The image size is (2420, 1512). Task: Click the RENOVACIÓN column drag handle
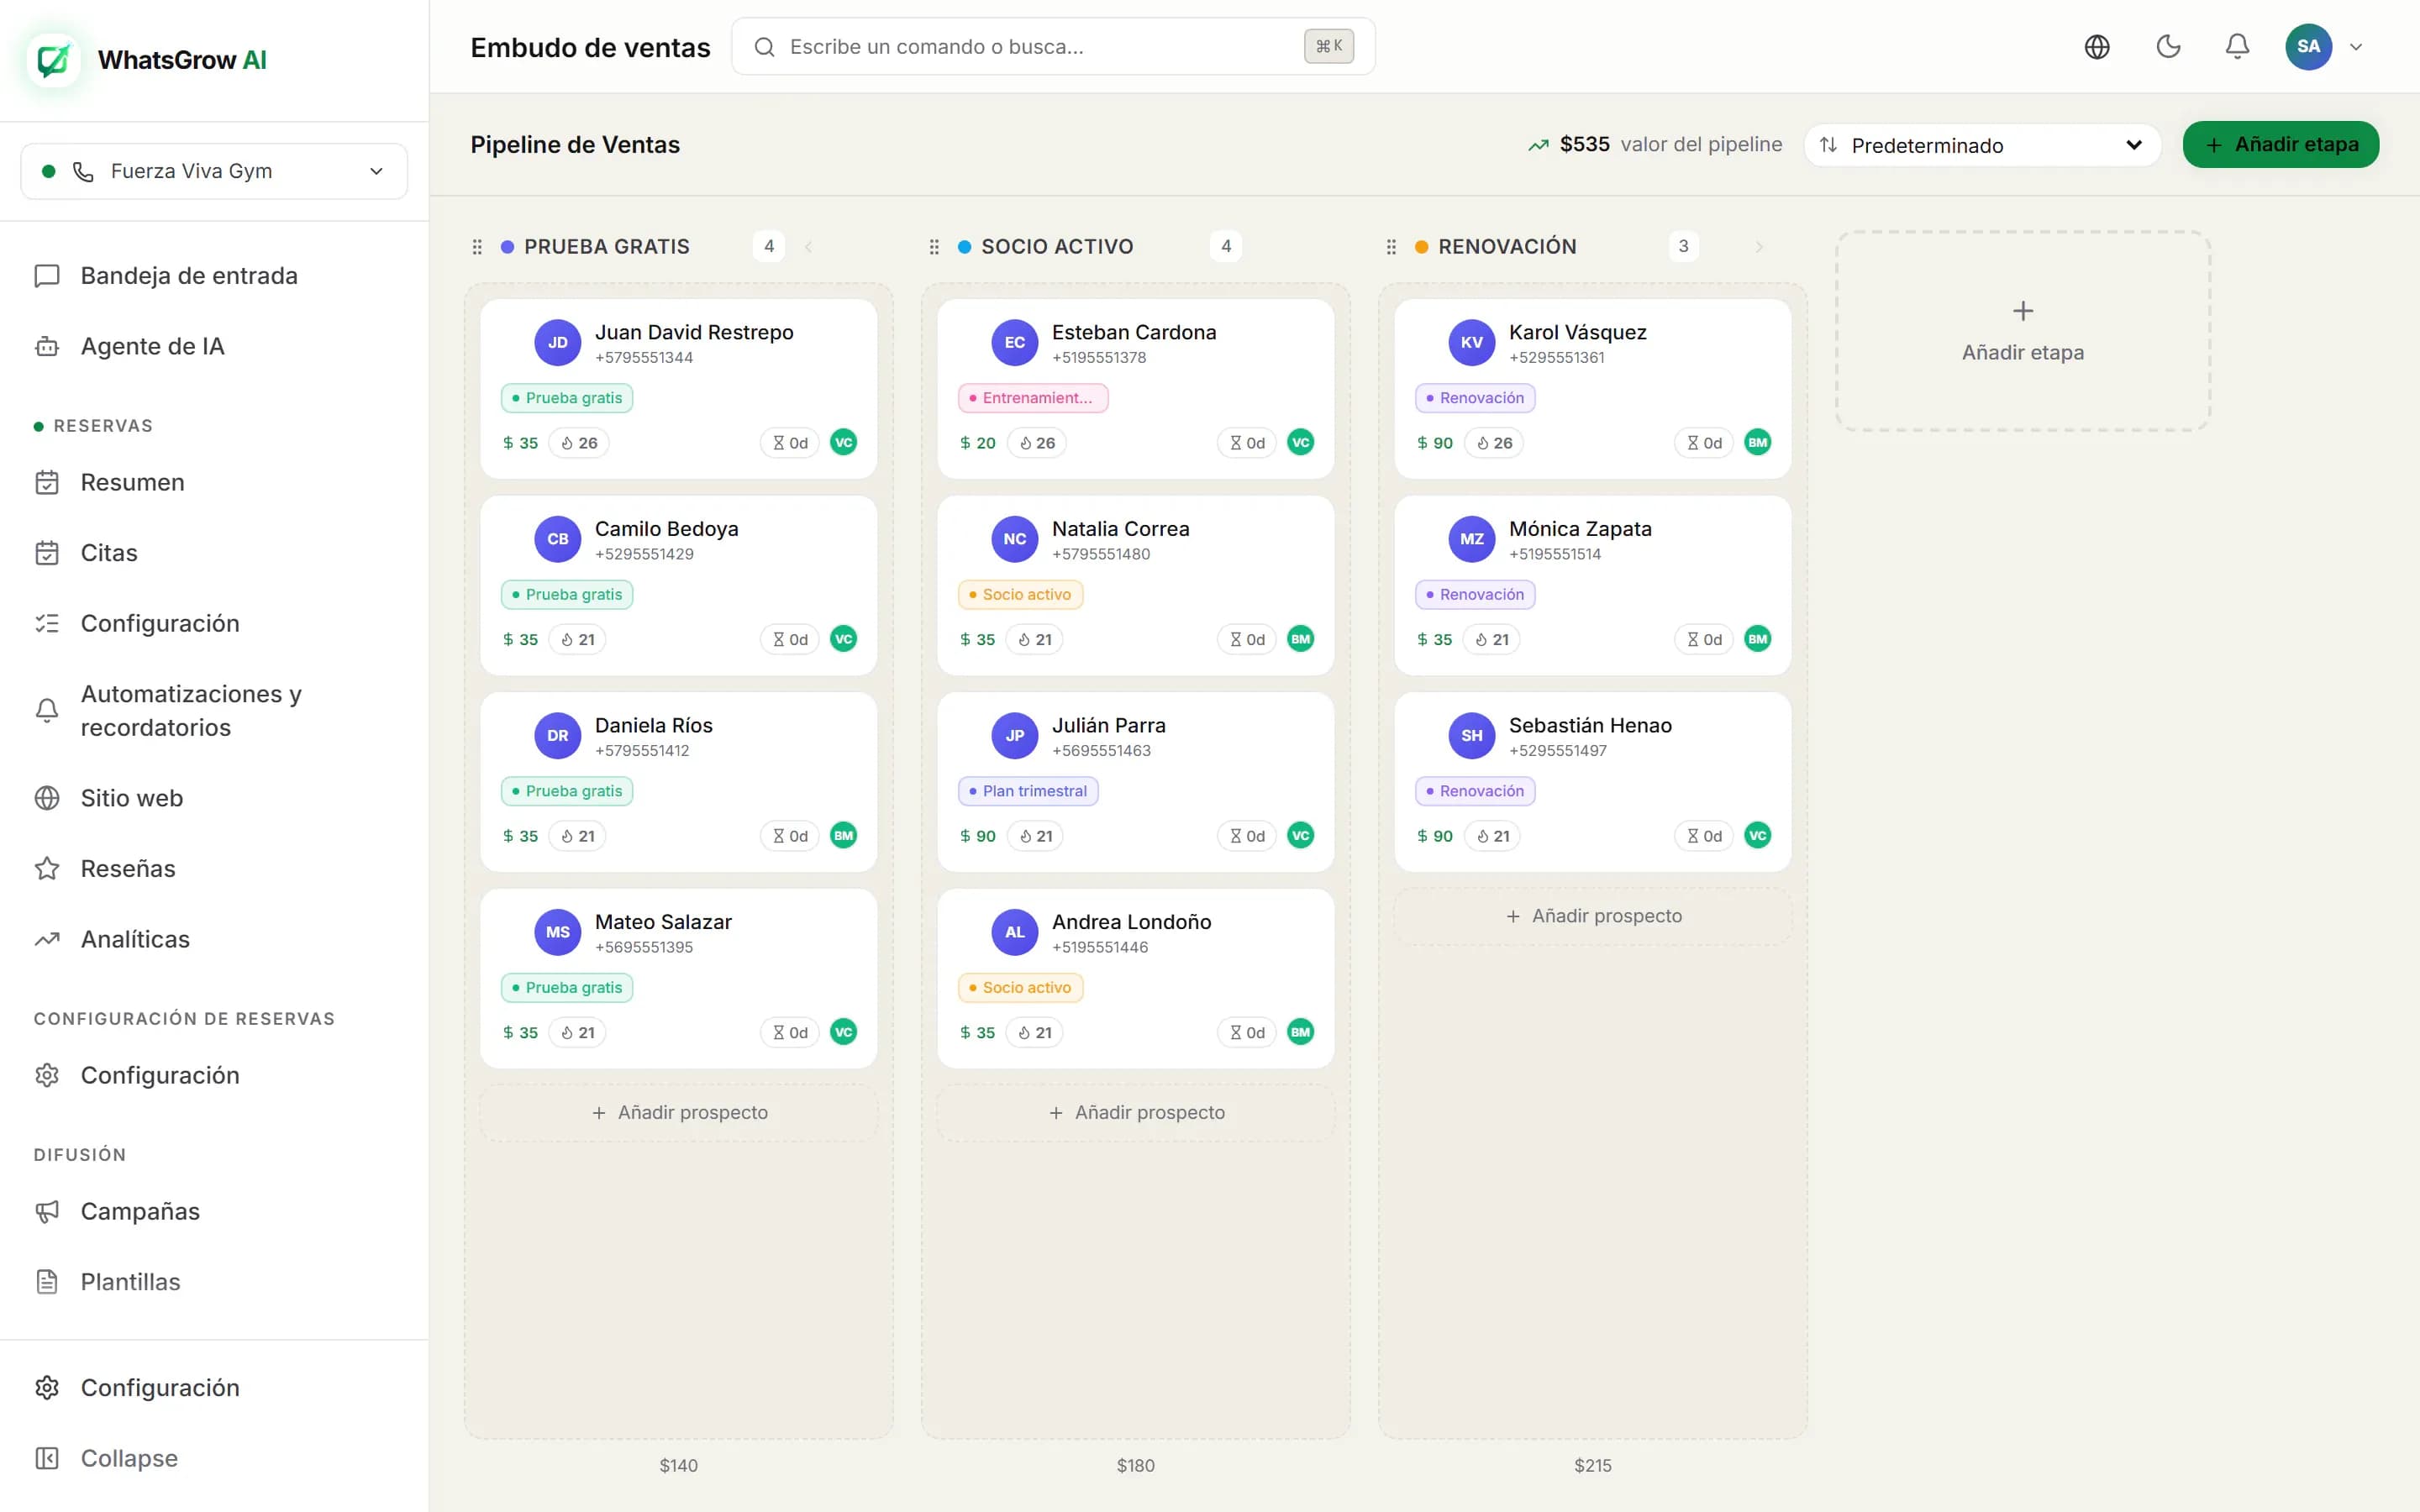1391,247
